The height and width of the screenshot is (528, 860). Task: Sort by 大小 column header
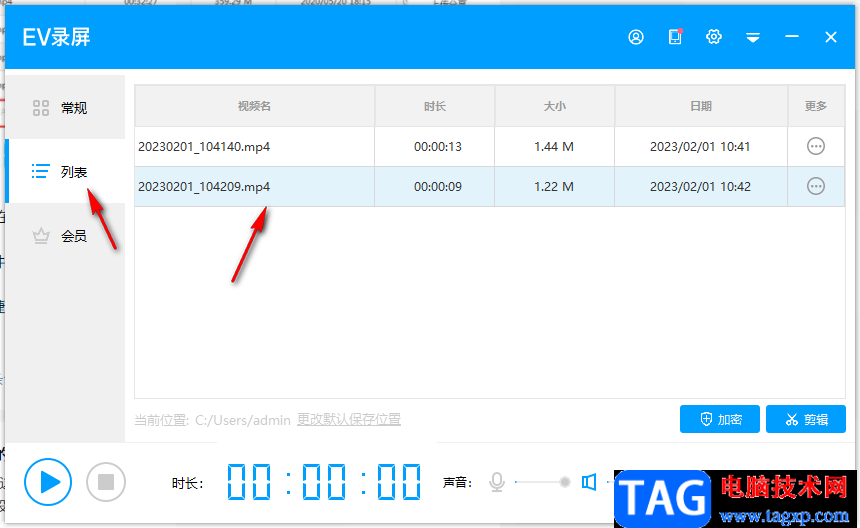tap(555, 106)
